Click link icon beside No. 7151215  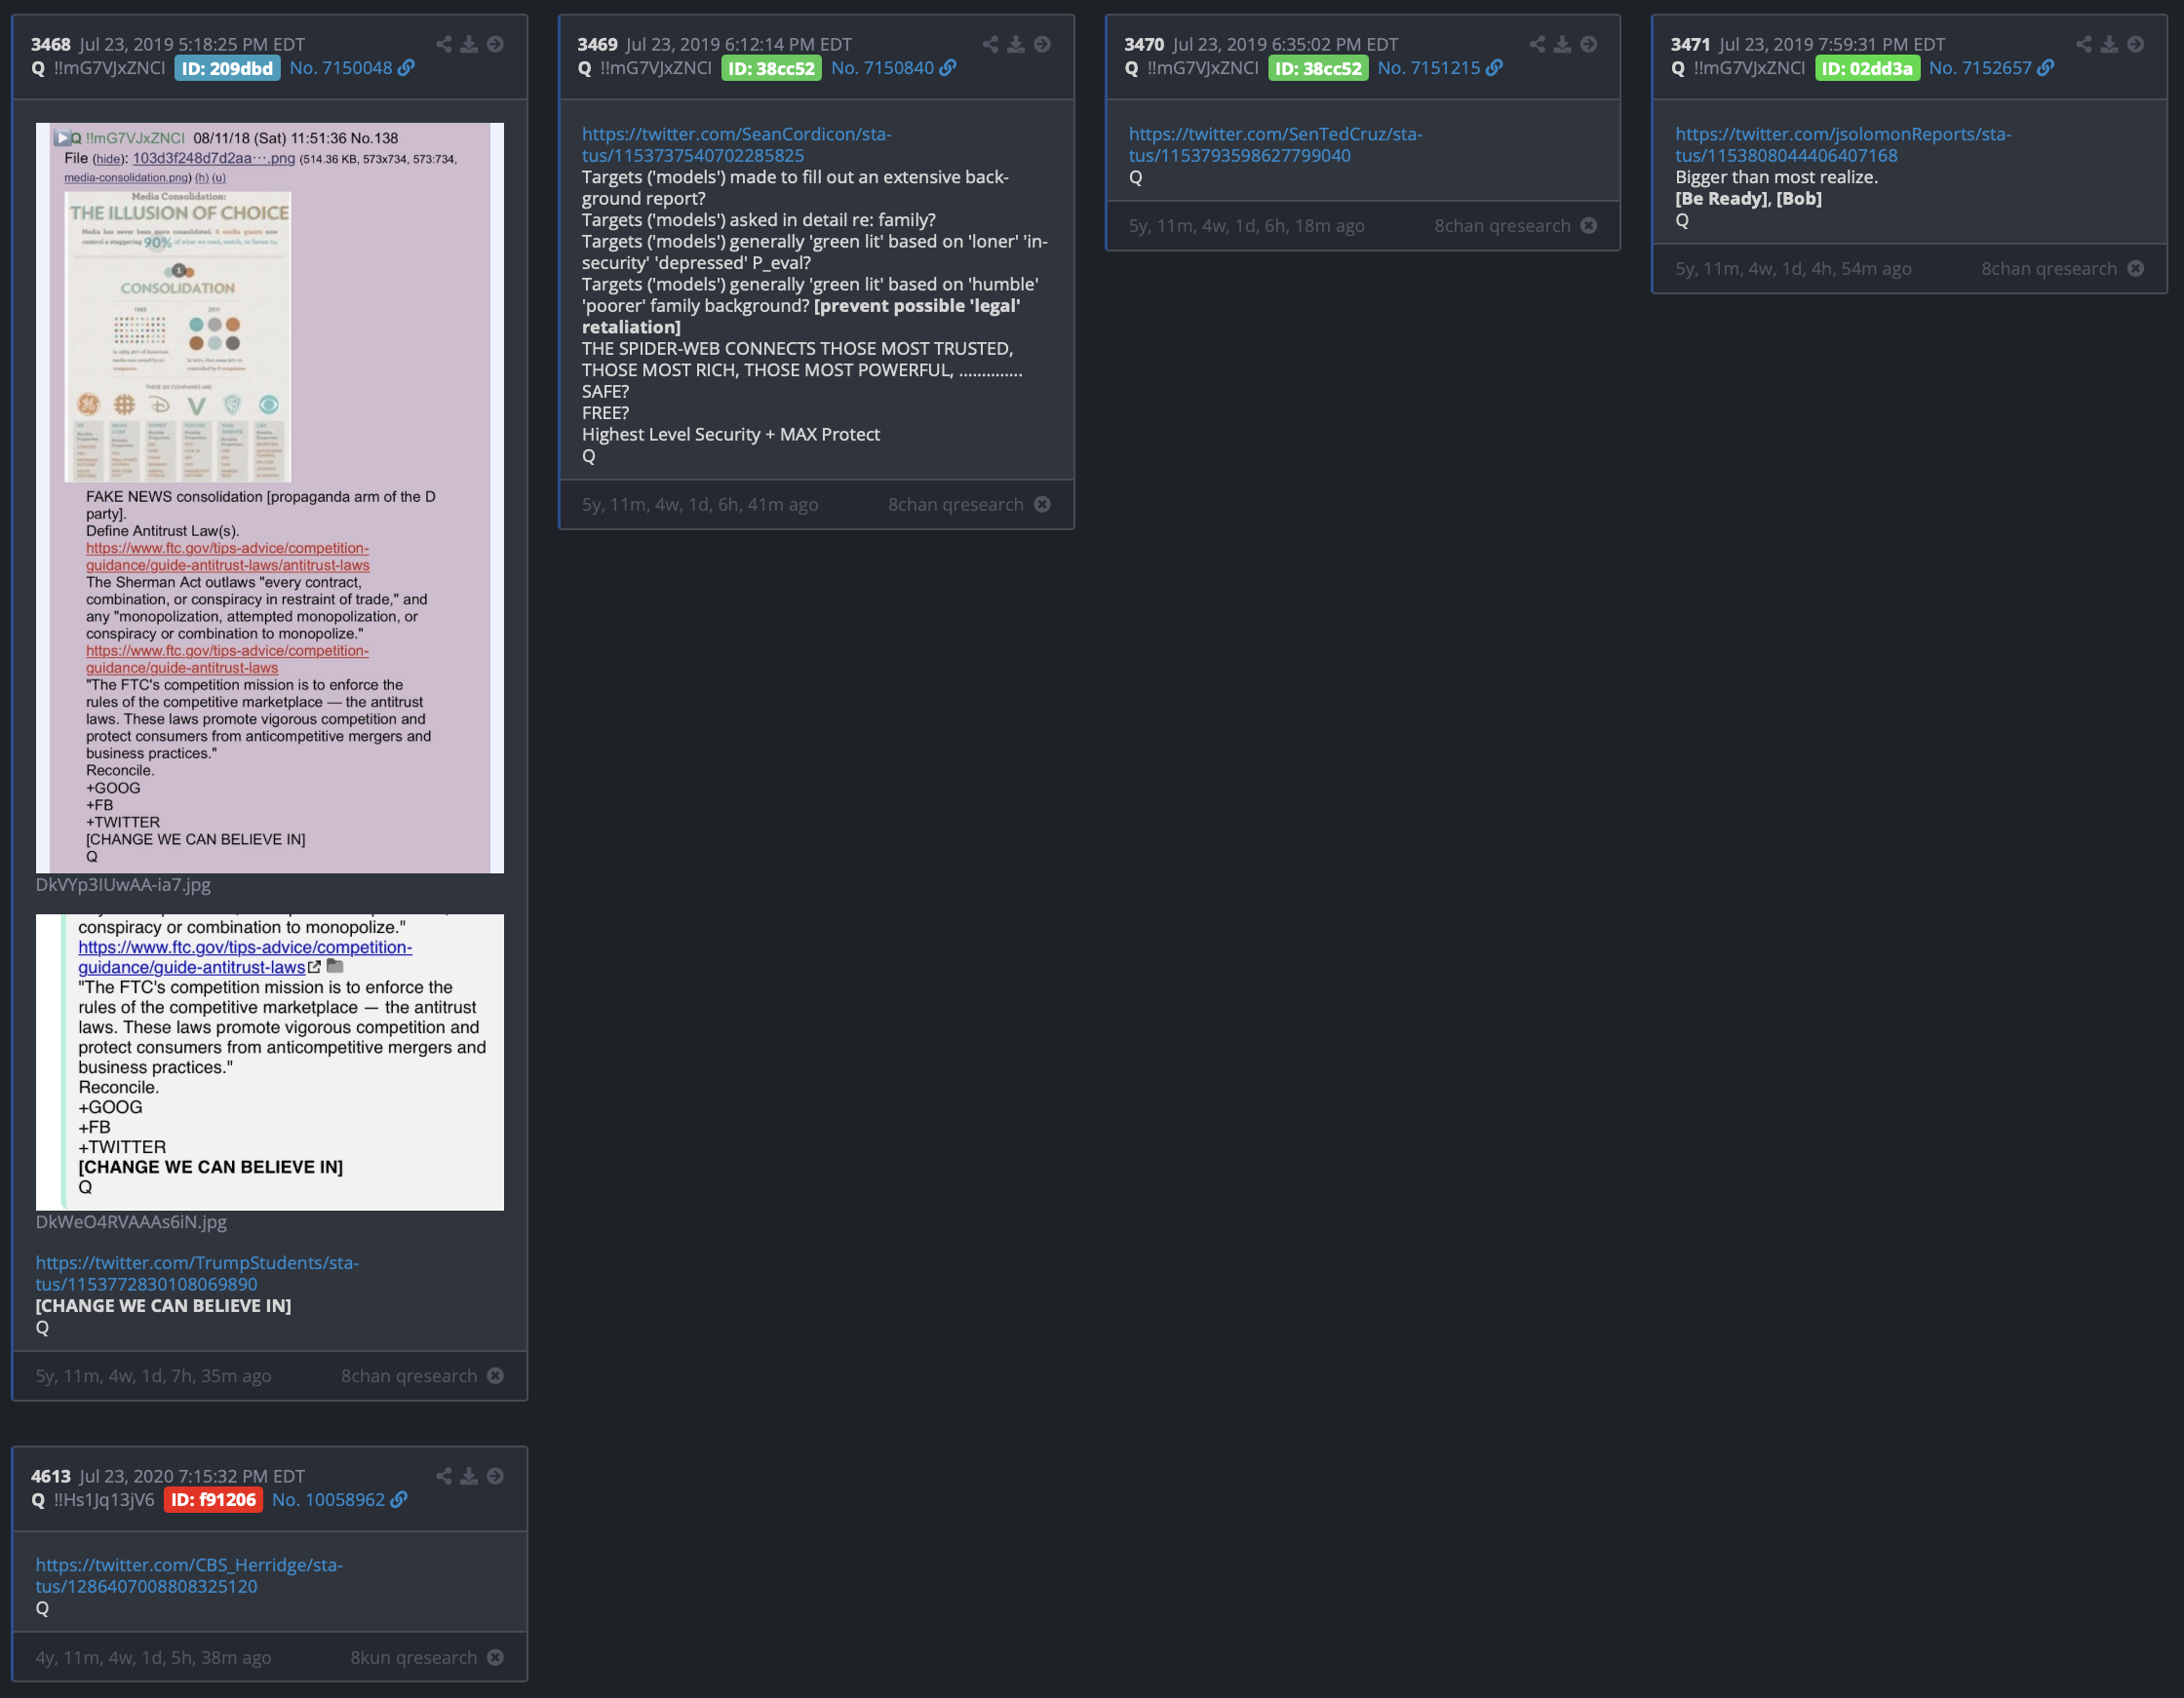1494,68
